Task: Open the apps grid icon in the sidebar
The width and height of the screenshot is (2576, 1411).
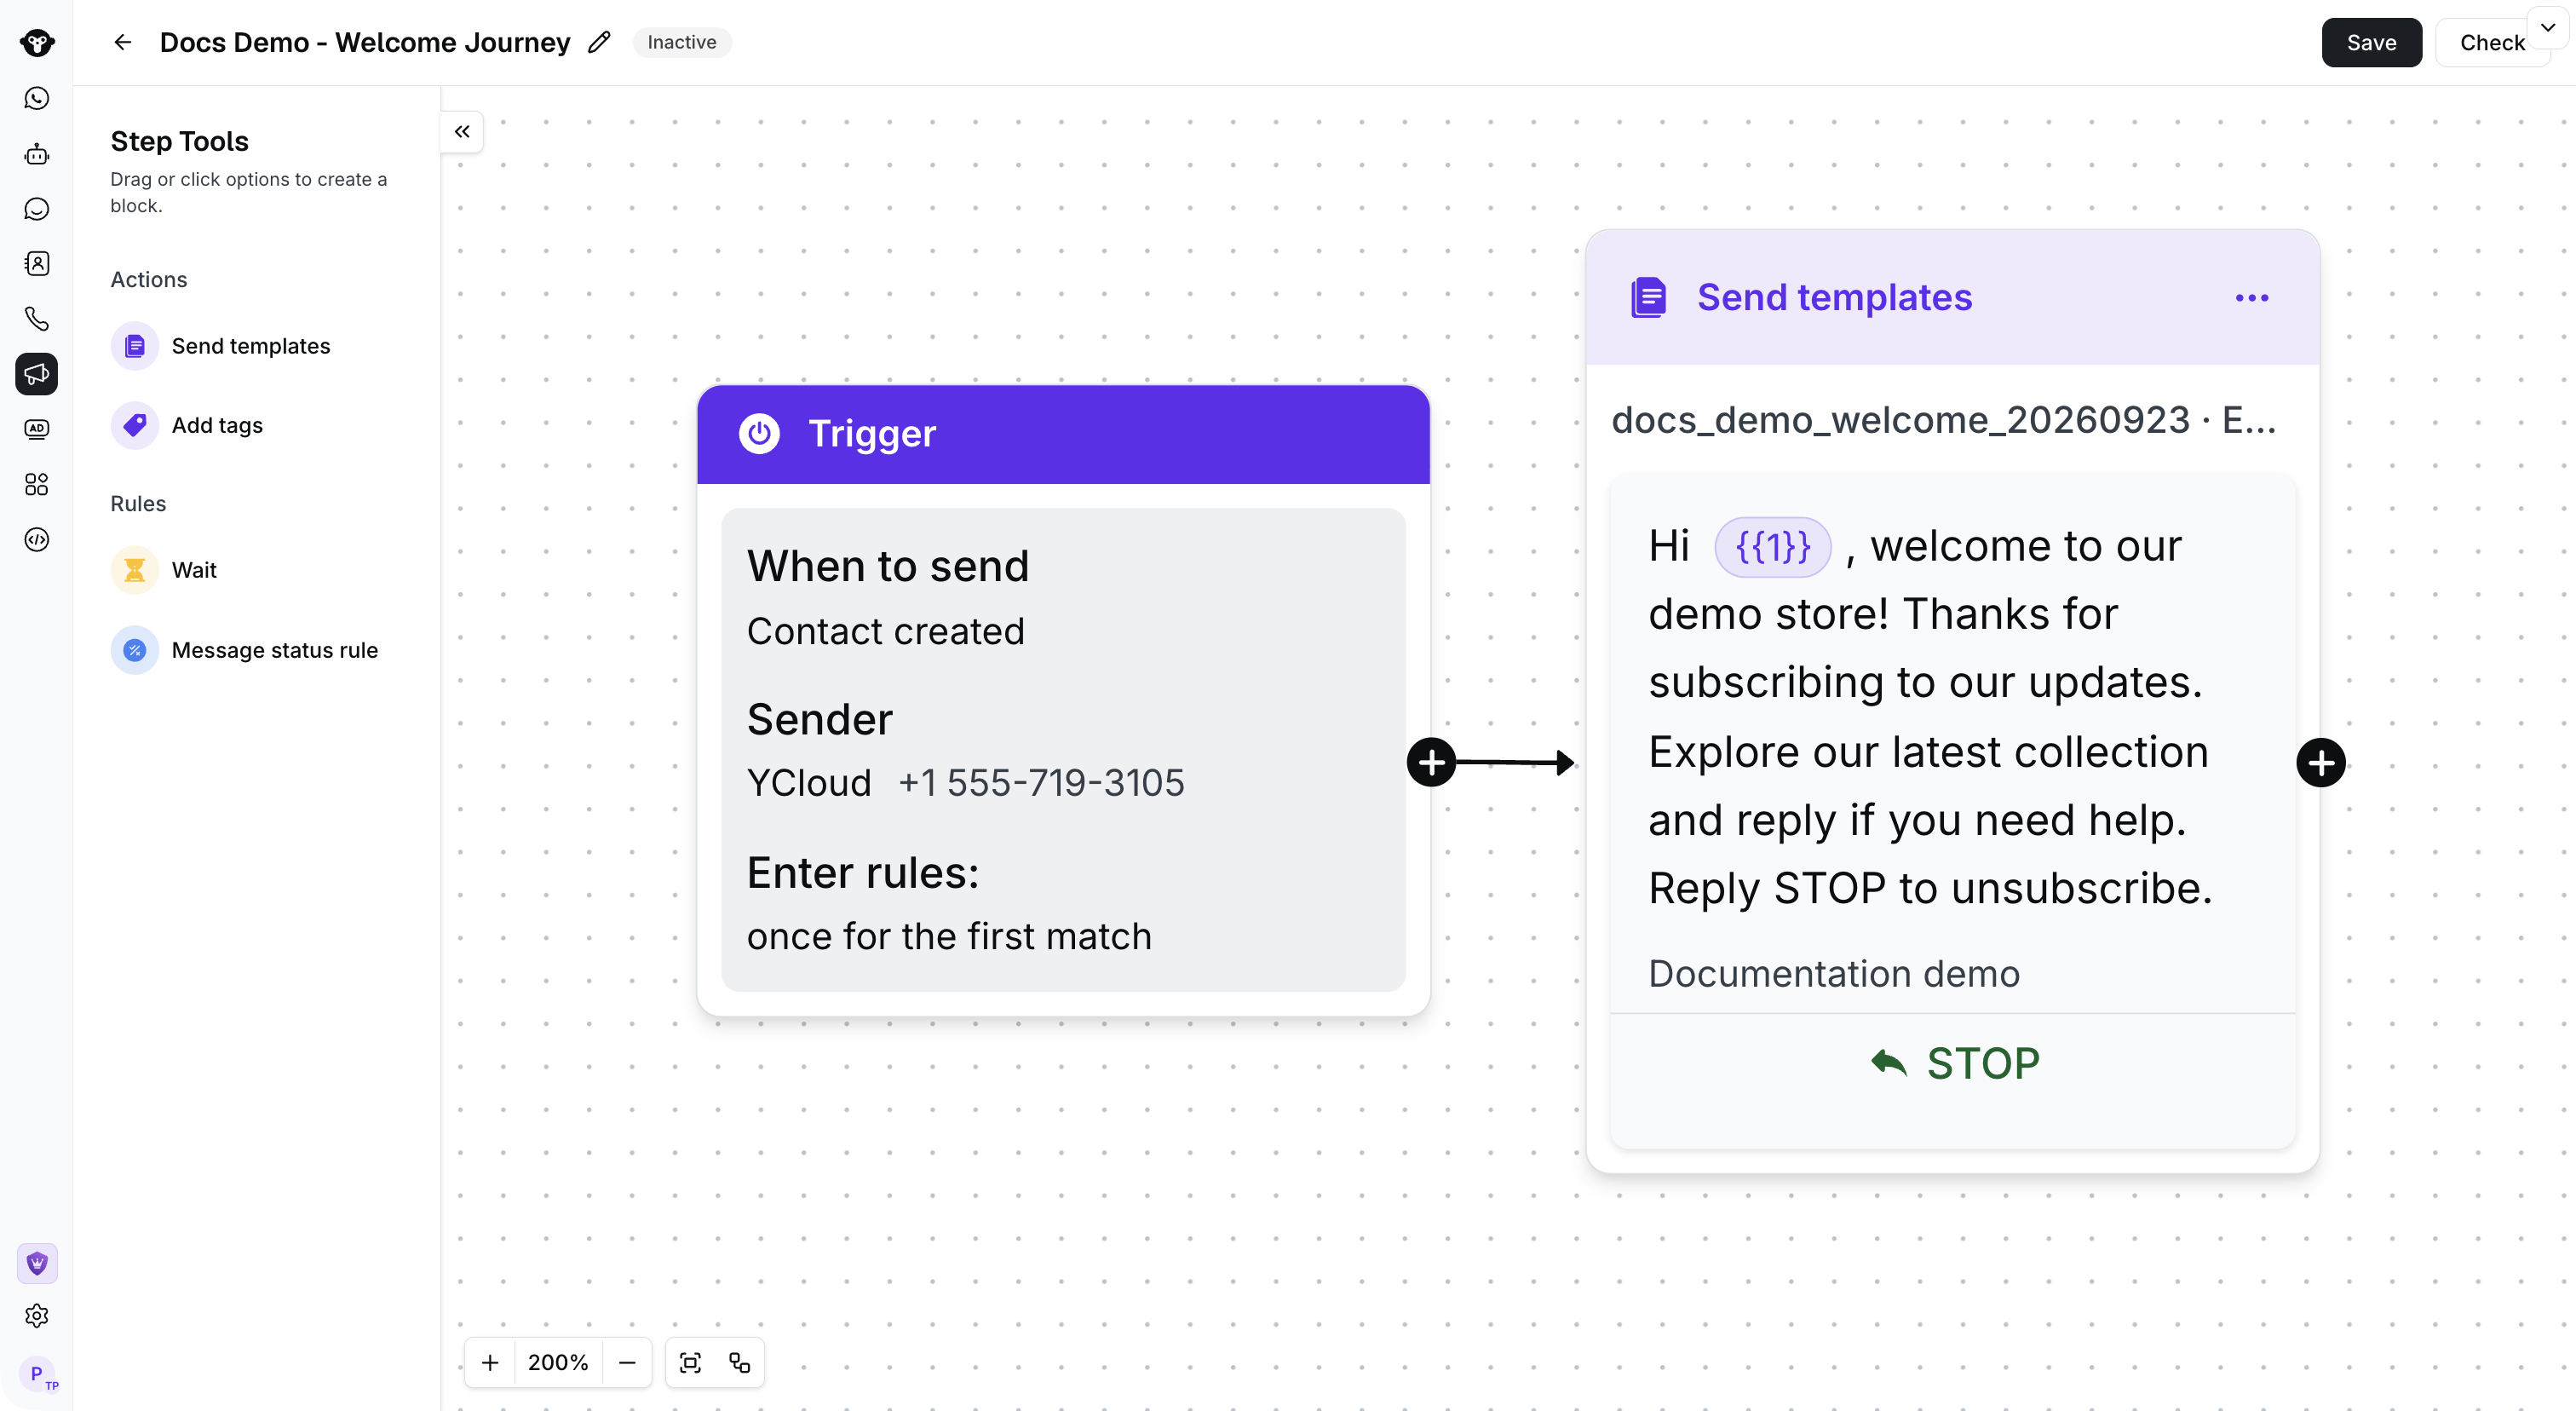Action: [37, 485]
